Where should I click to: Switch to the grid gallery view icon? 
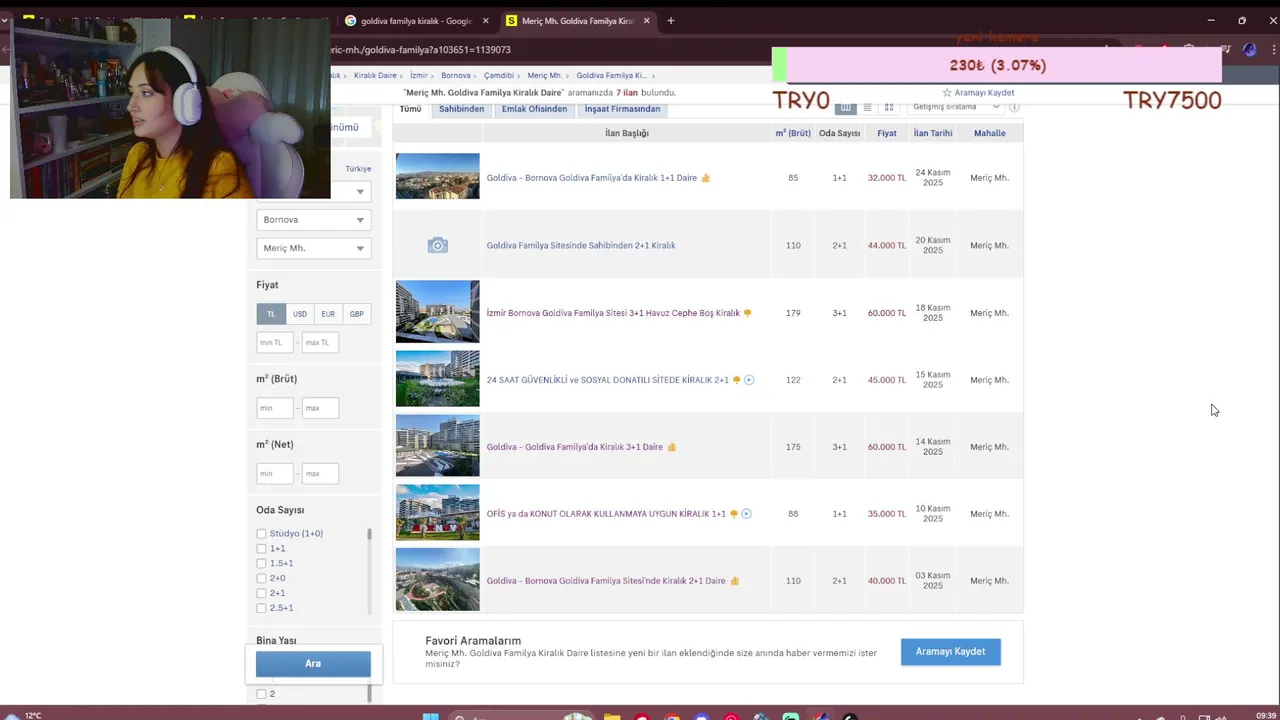pyautogui.click(x=888, y=107)
